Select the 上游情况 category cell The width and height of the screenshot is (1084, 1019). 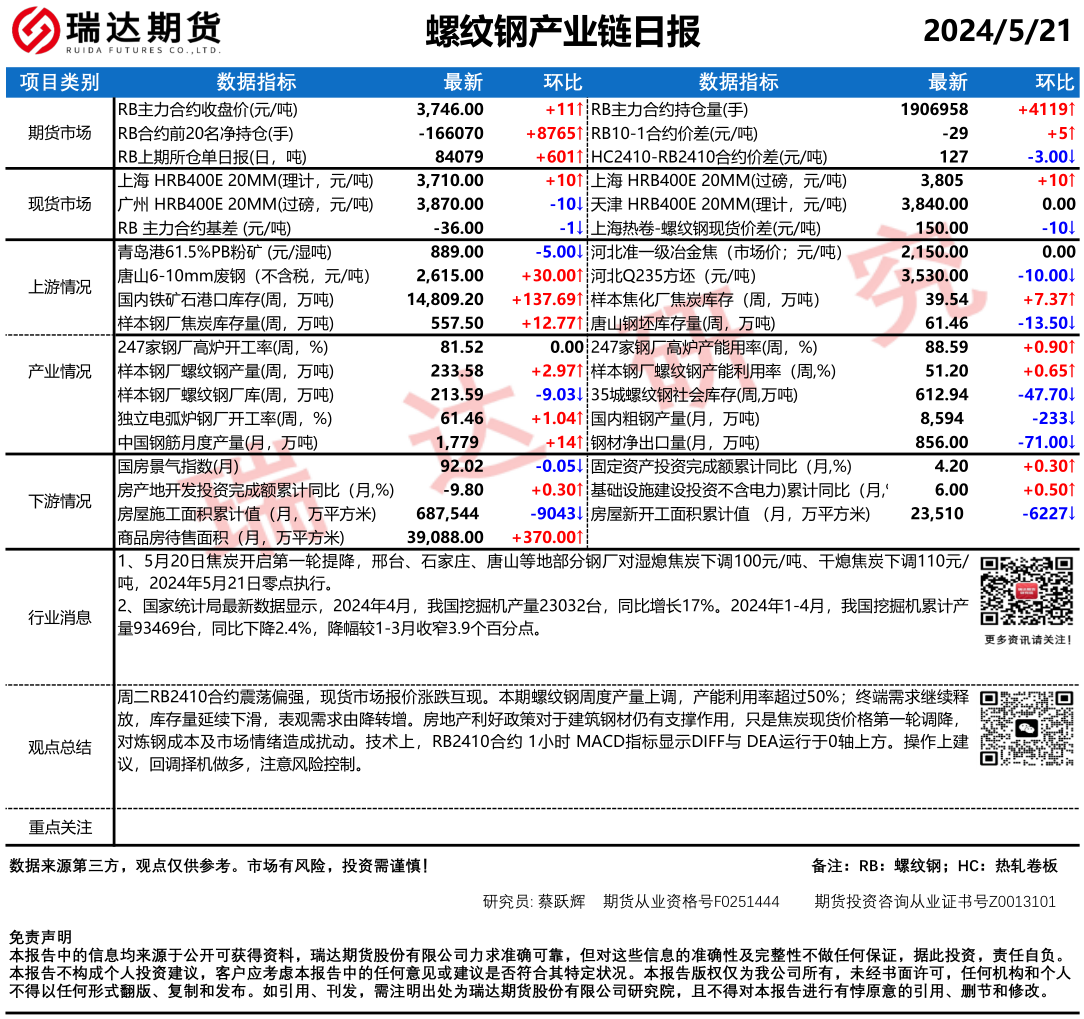tap(60, 288)
